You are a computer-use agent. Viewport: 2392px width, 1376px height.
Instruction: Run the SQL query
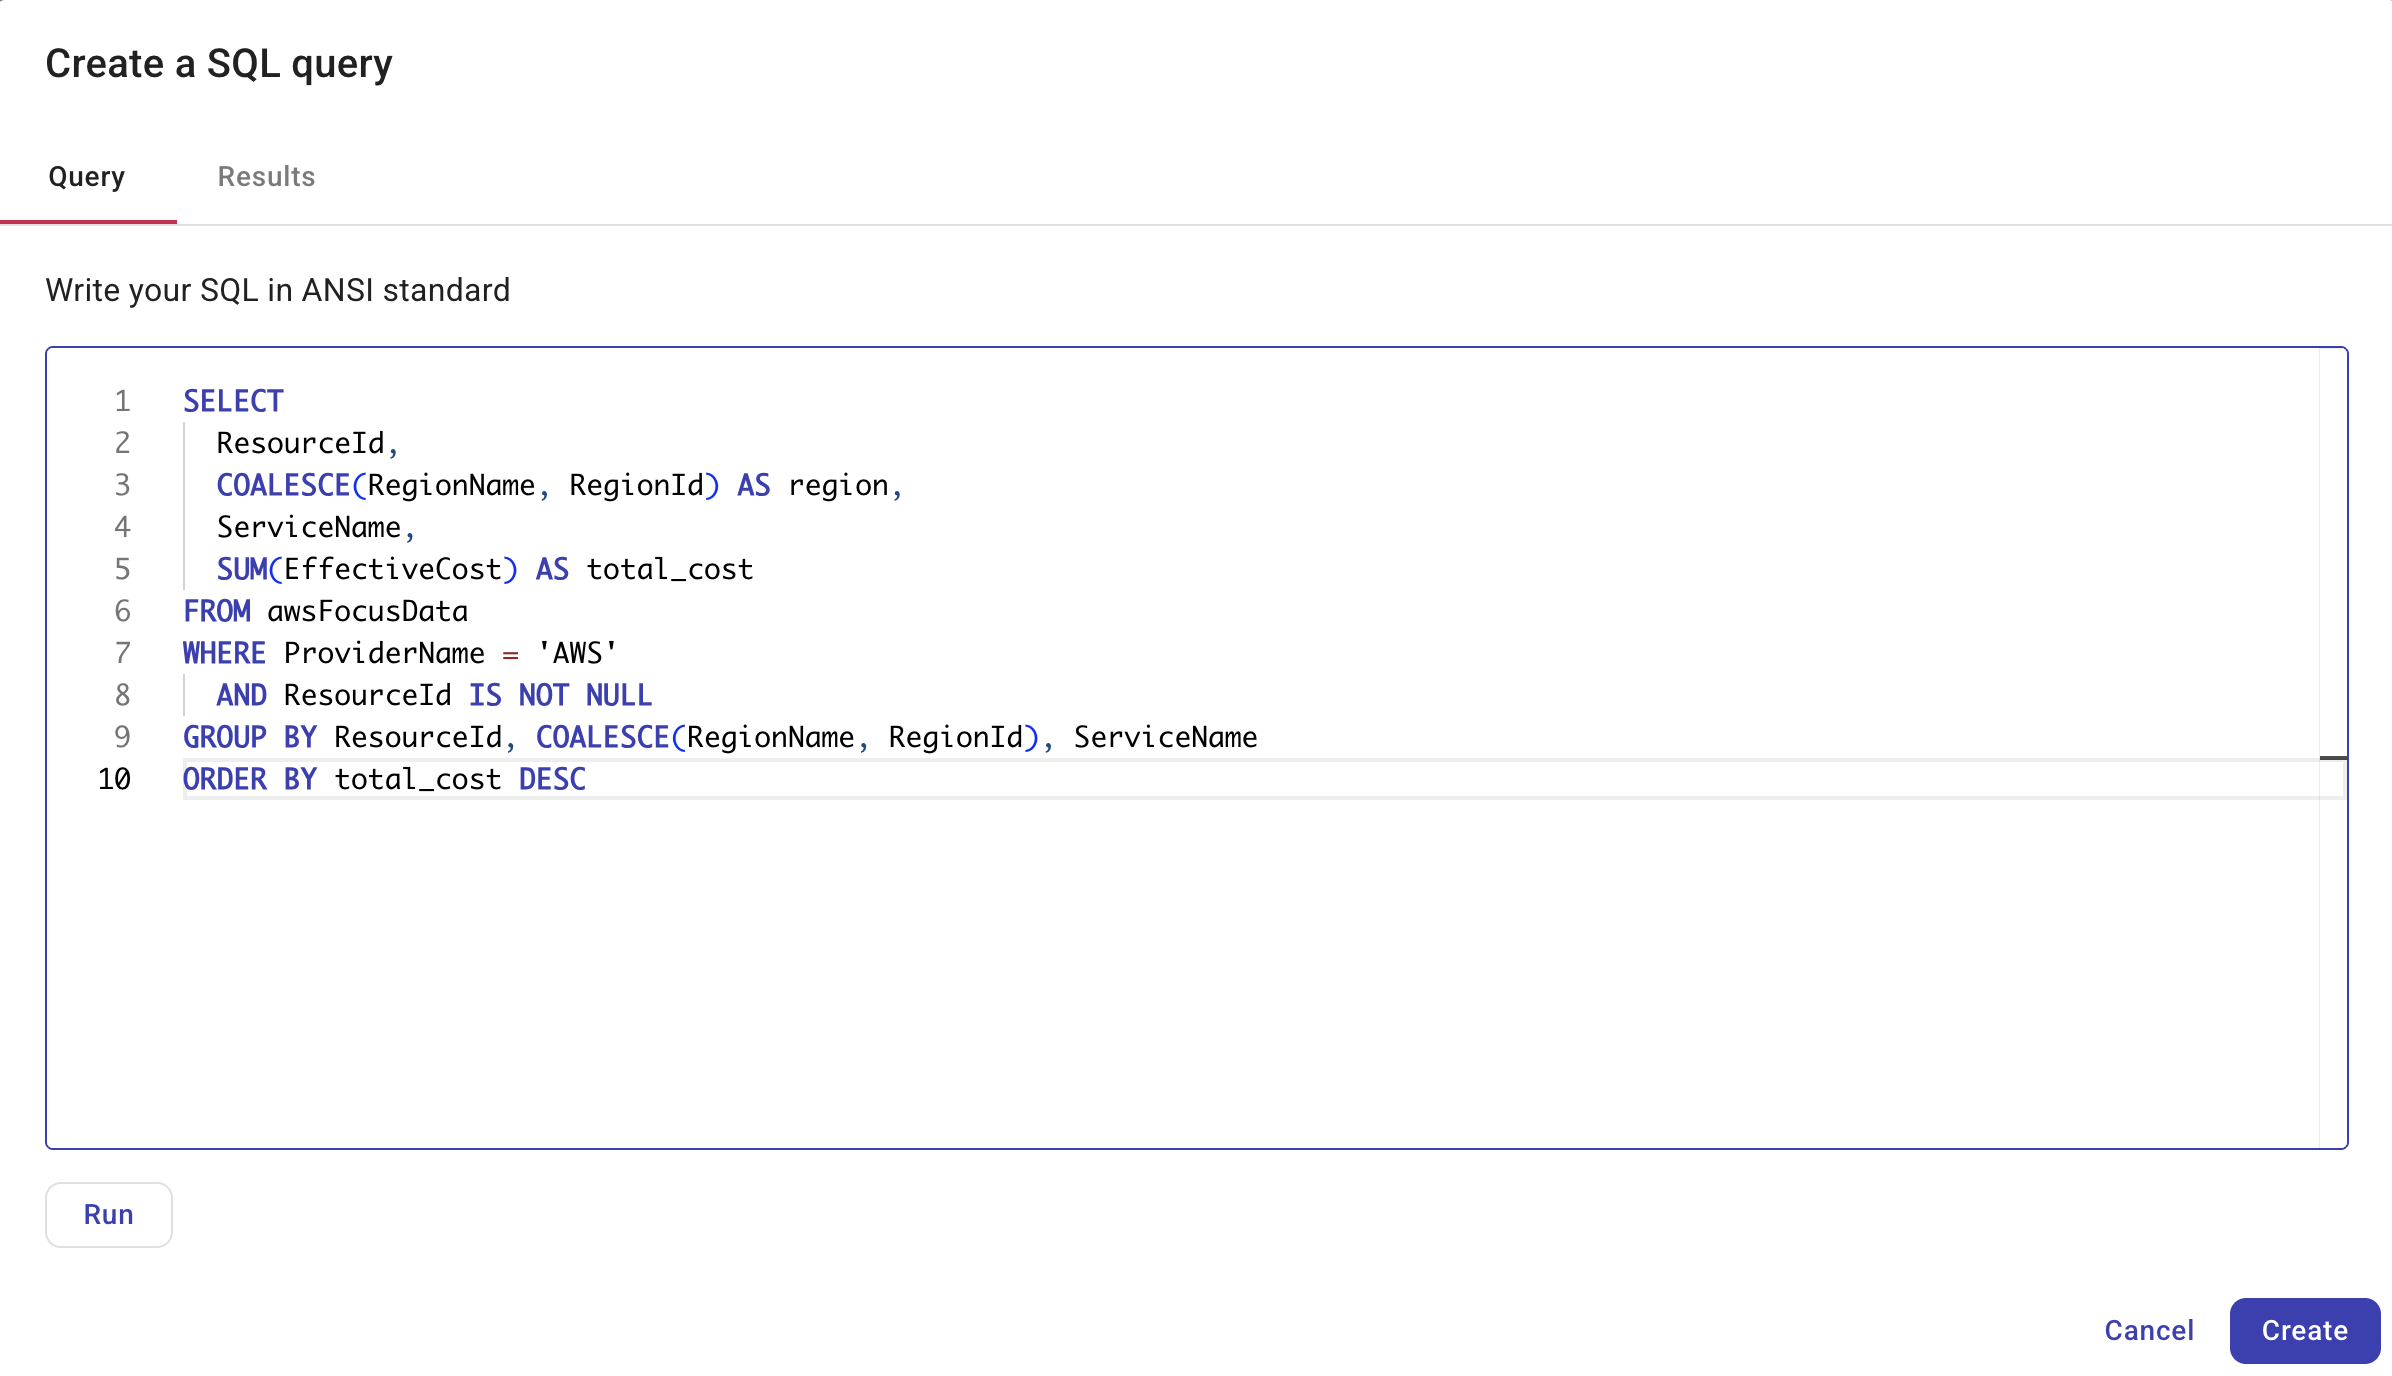point(108,1213)
